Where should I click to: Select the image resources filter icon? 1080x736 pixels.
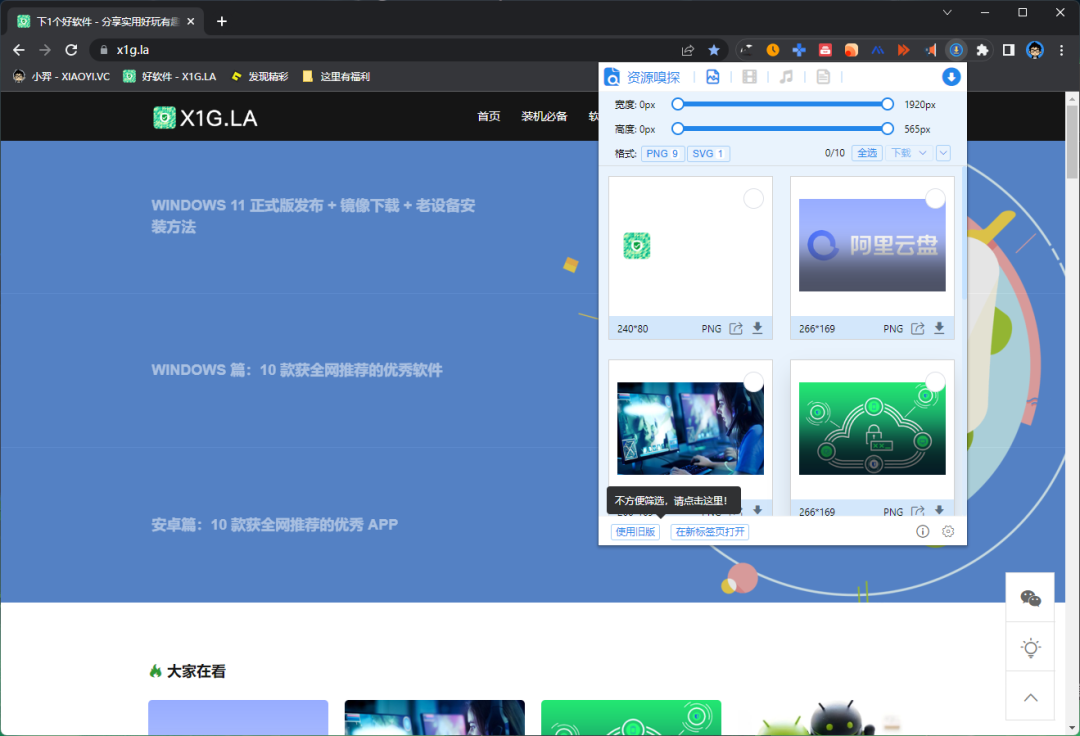tap(713, 76)
